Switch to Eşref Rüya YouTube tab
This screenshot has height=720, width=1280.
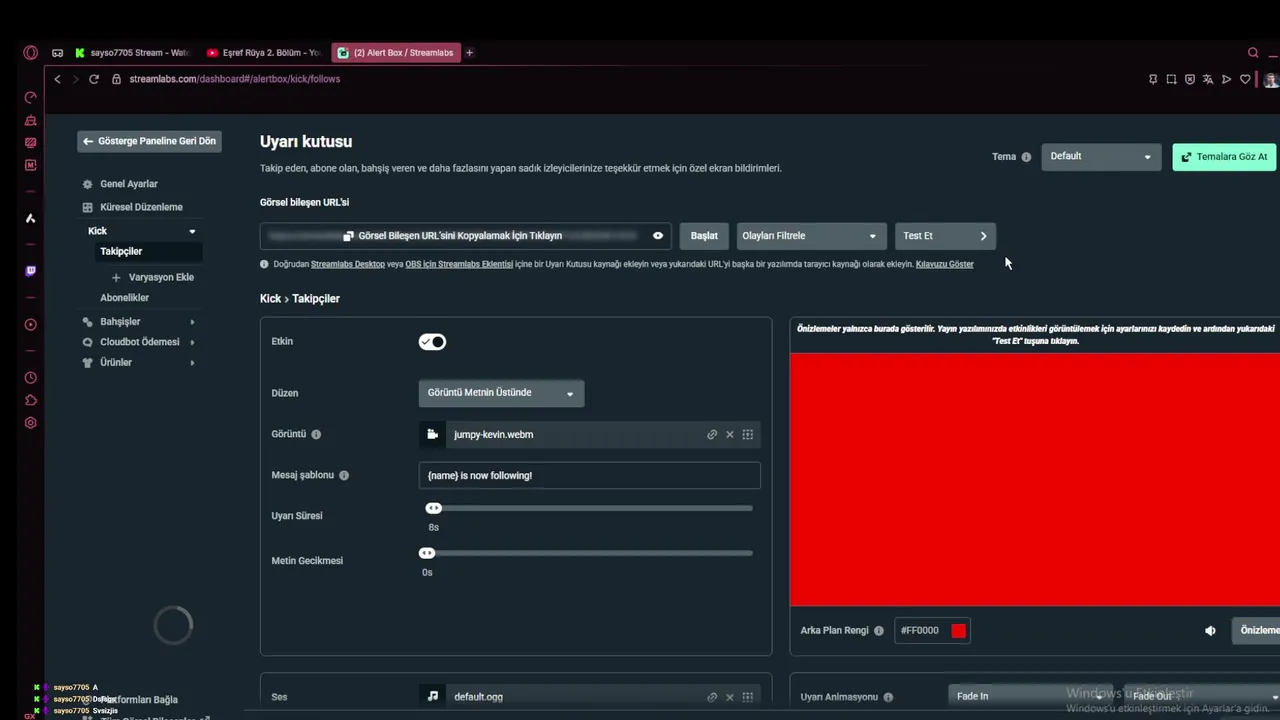pyautogui.click(x=263, y=53)
